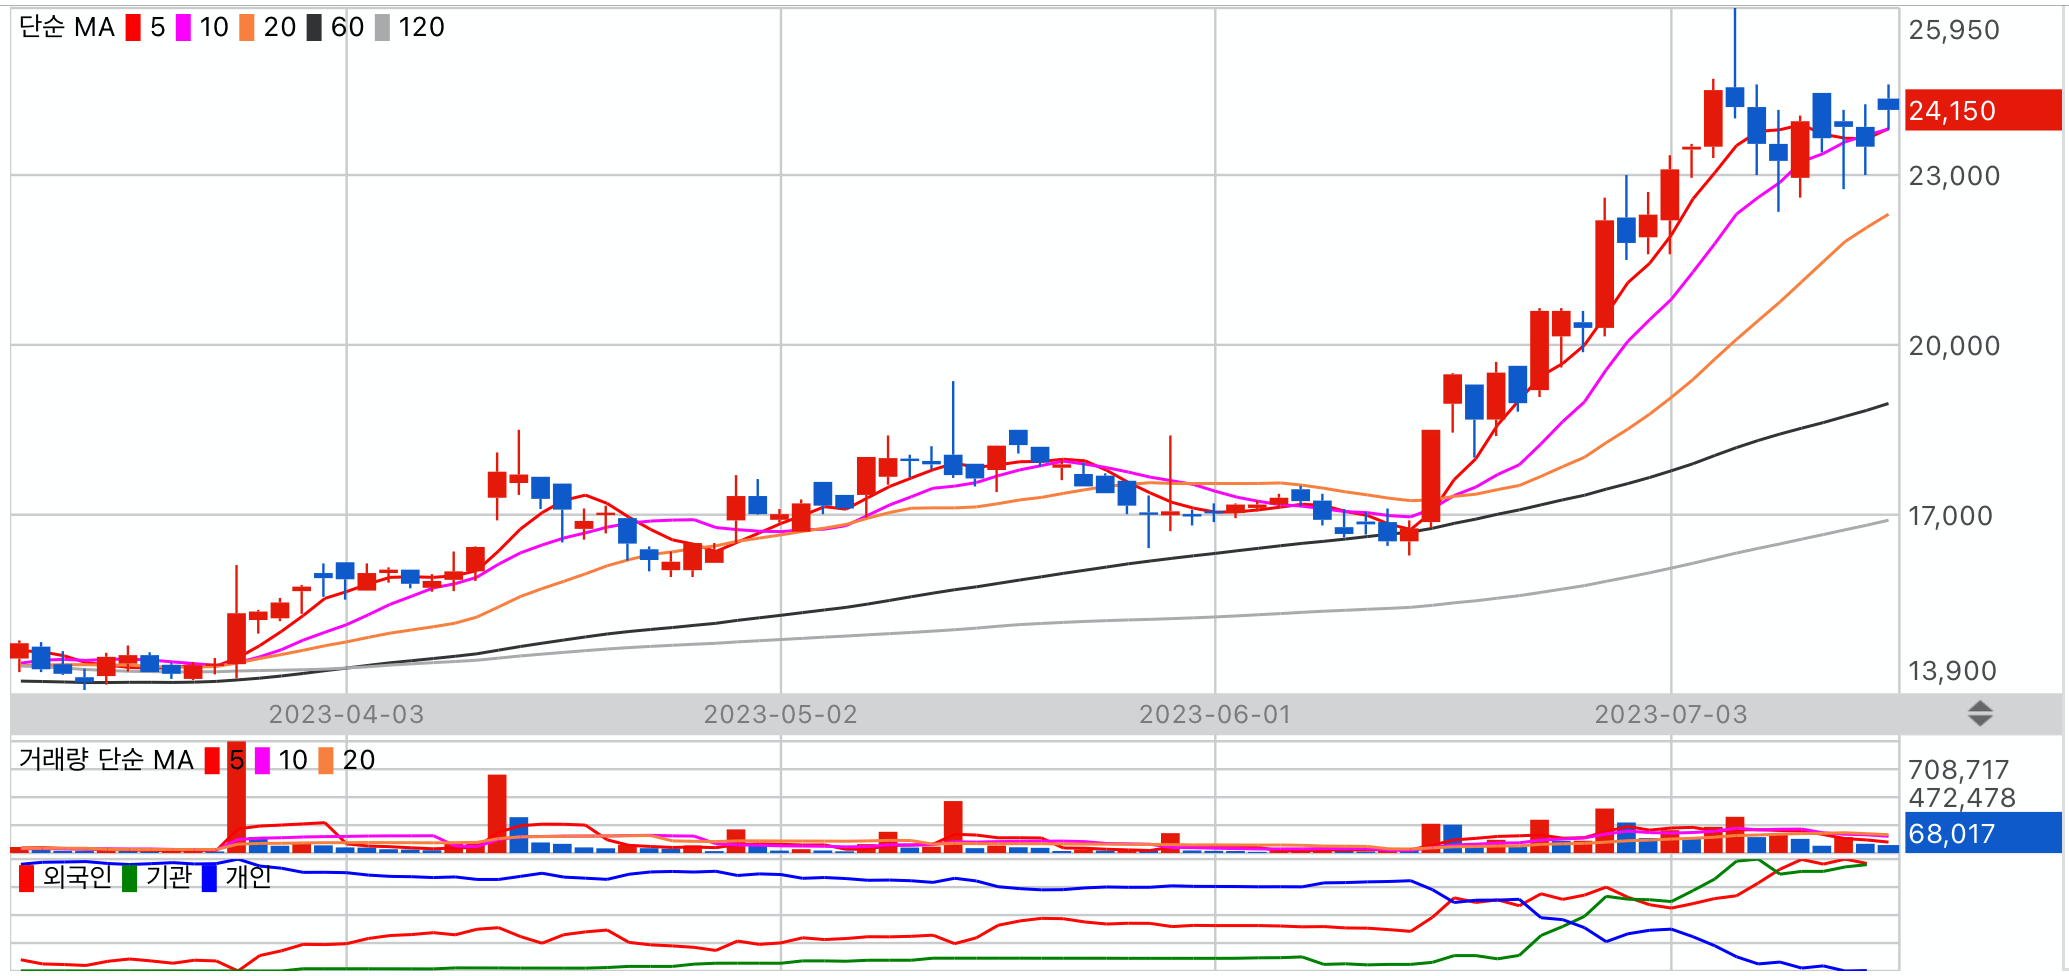The height and width of the screenshot is (976, 2069).
Task: Click the 기관 investor label
Action: 168,877
